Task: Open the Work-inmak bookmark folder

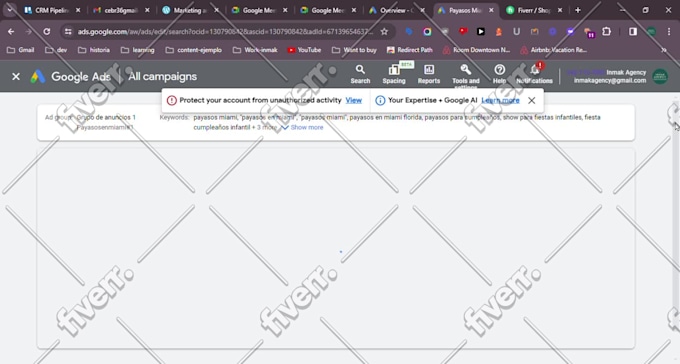Action: [x=255, y=50]
